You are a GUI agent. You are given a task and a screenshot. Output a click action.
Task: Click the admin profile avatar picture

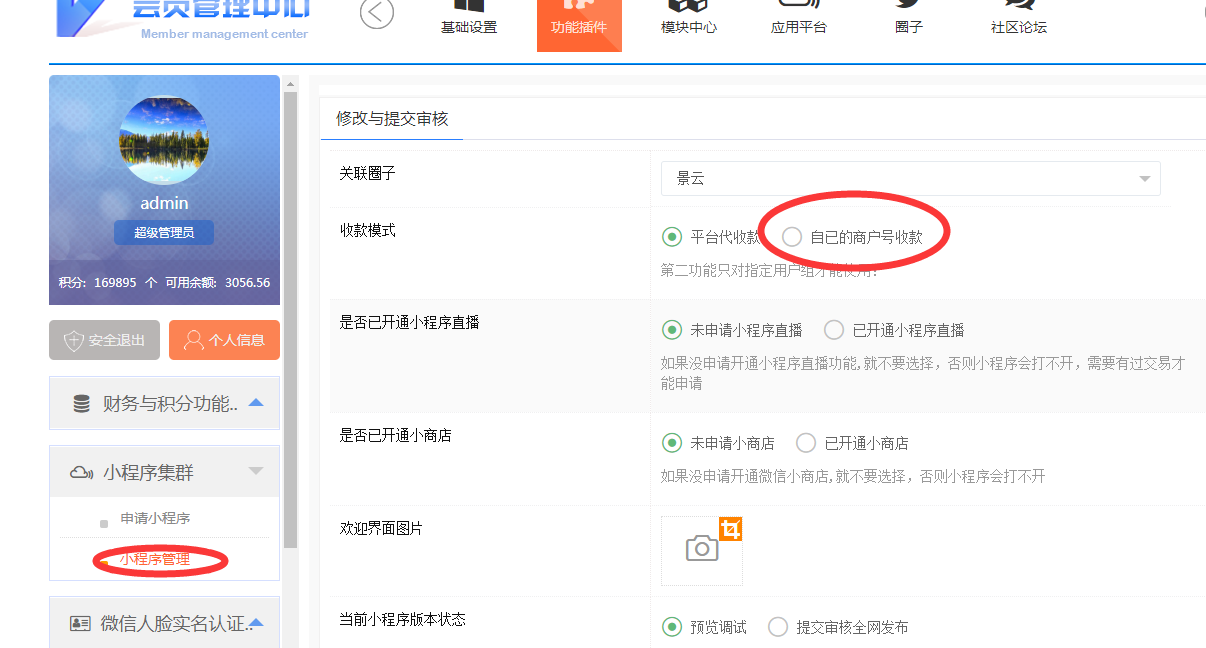(x=164, y=140)
